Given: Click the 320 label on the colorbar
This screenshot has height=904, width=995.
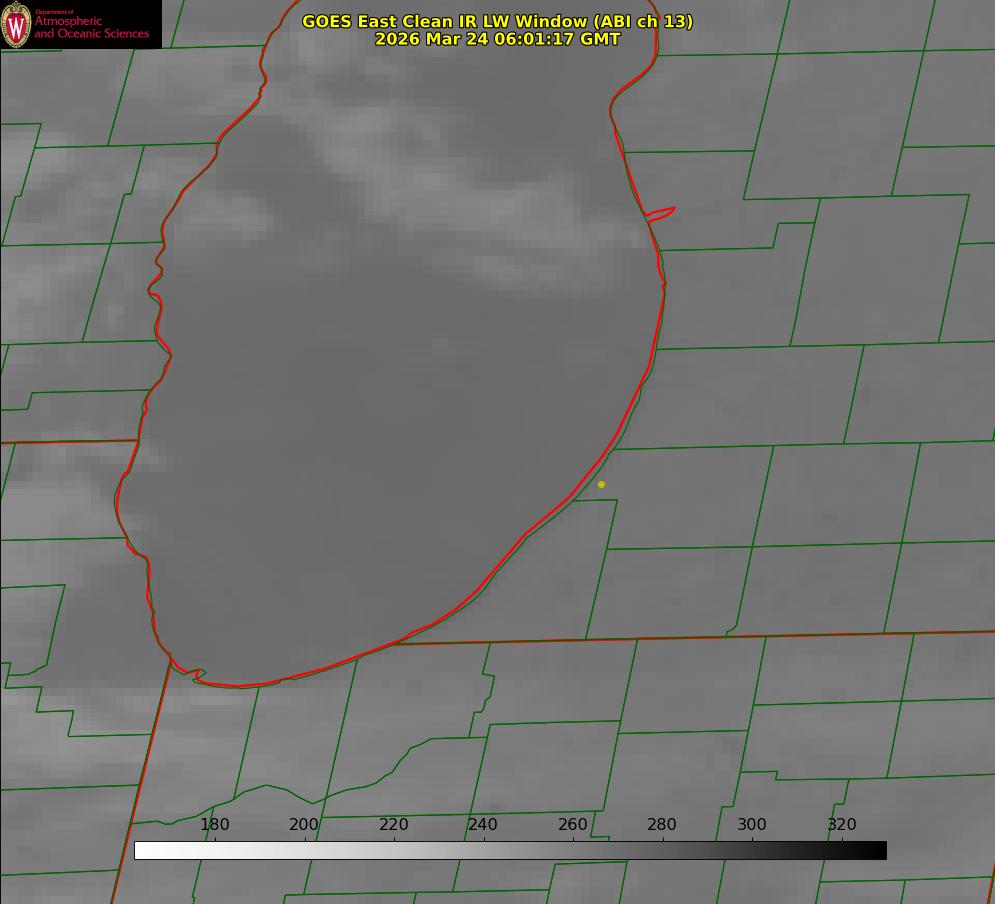Looking at the screenshot, I should point(842,824).
